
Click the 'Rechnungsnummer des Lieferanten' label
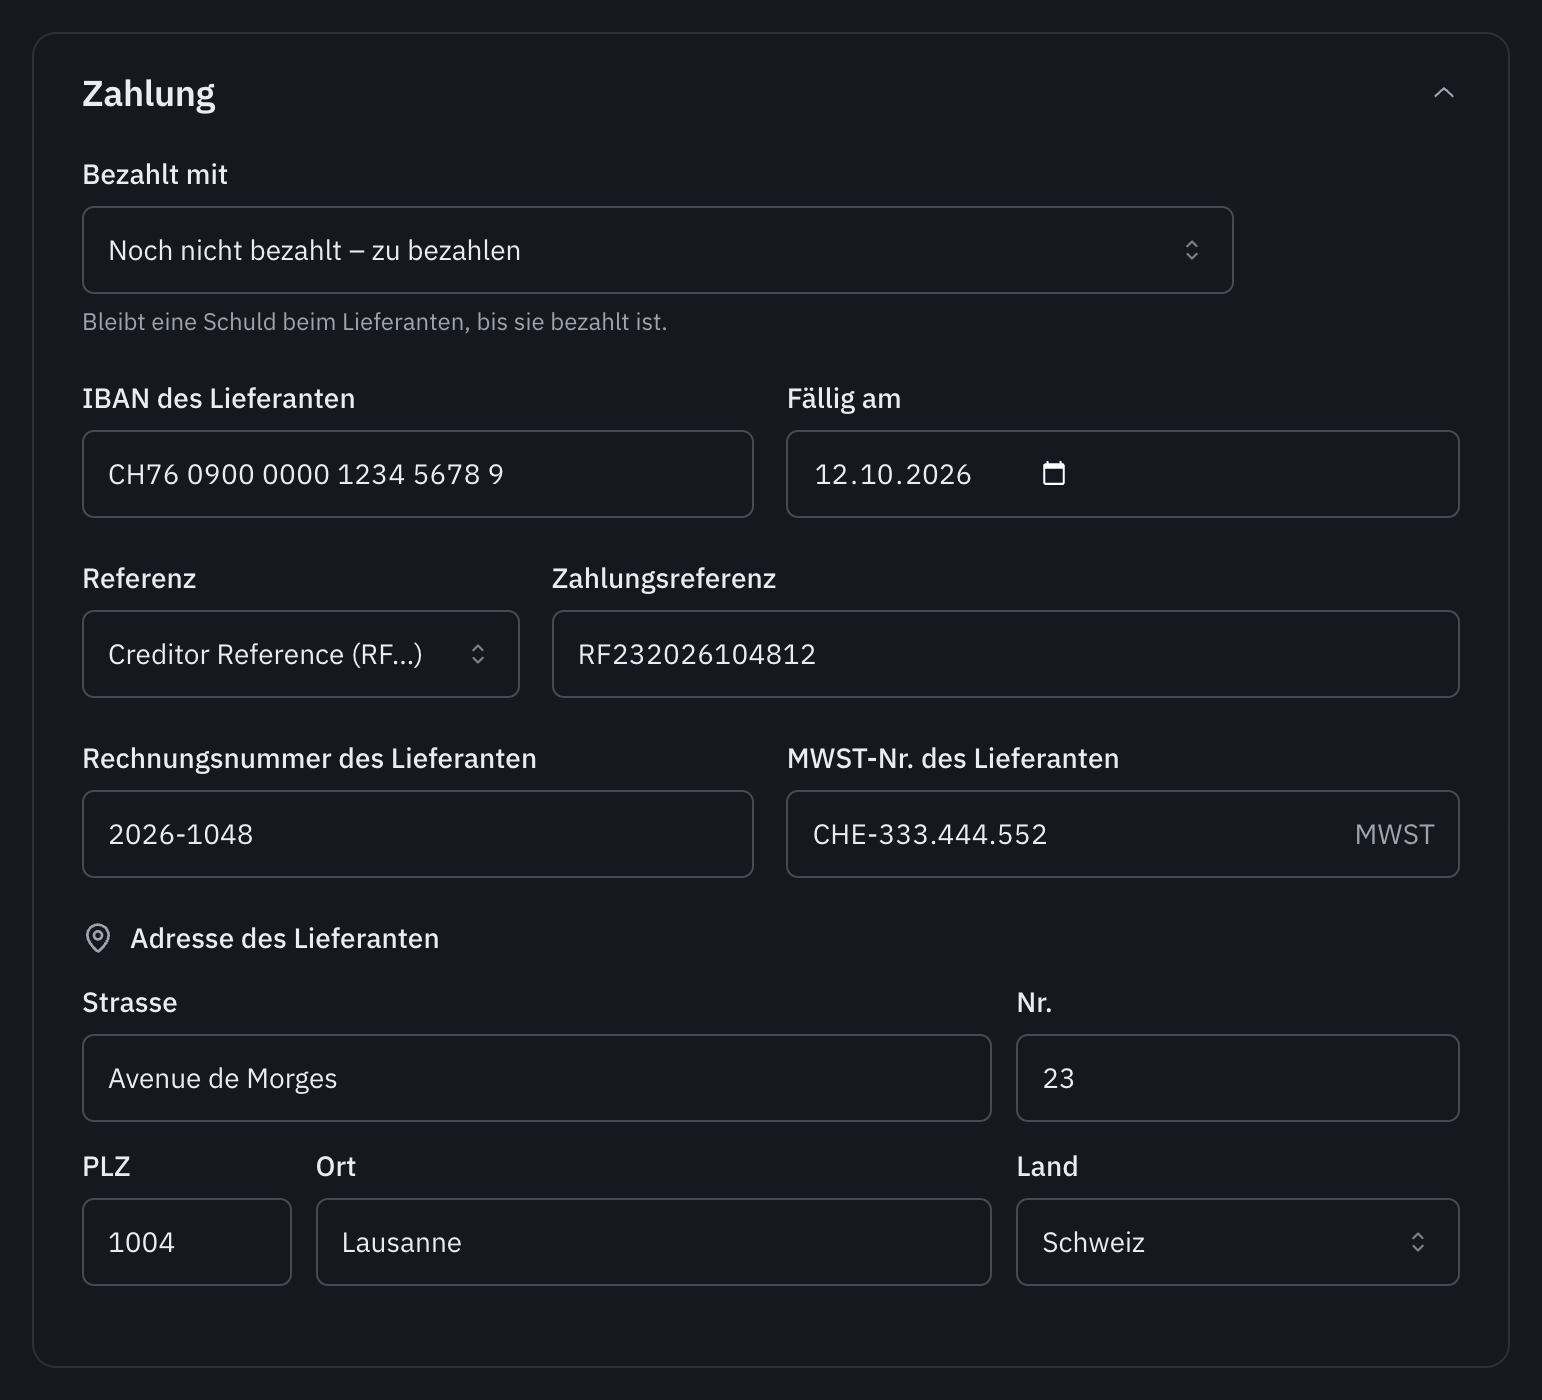(x=309, y=758)
